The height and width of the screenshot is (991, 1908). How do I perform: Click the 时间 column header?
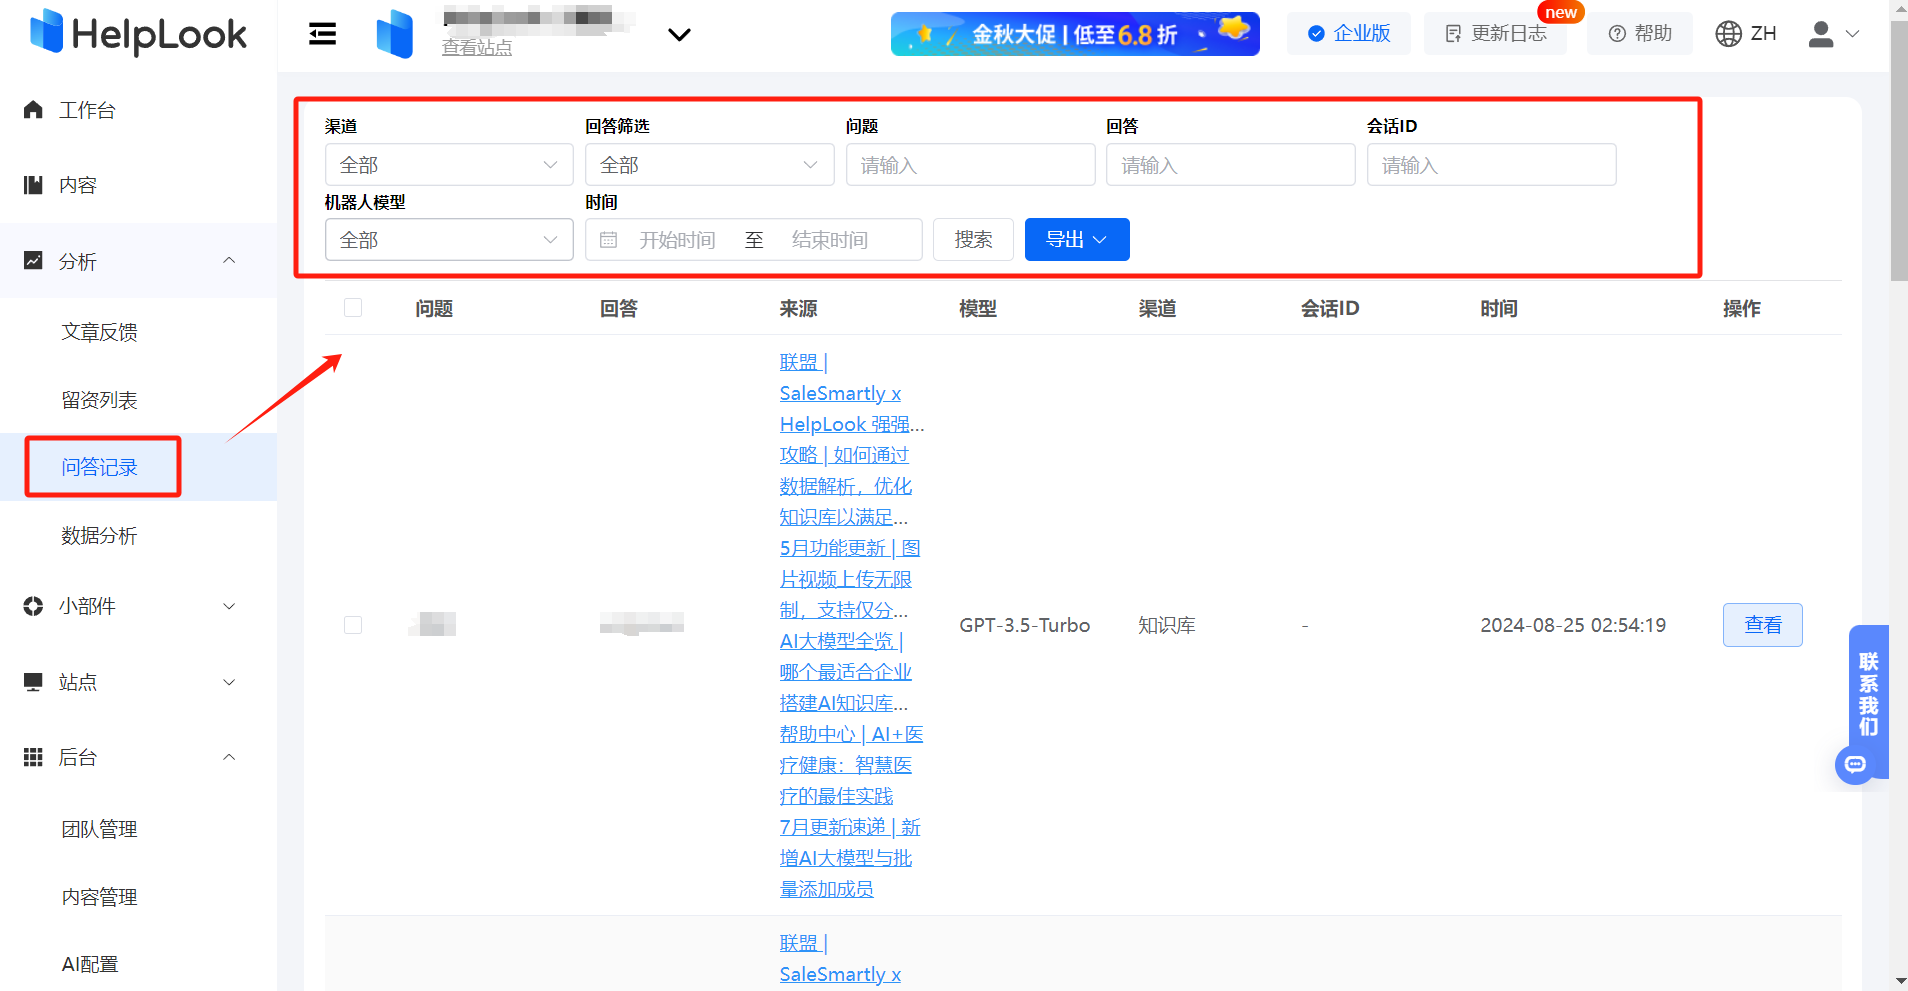1499,308
